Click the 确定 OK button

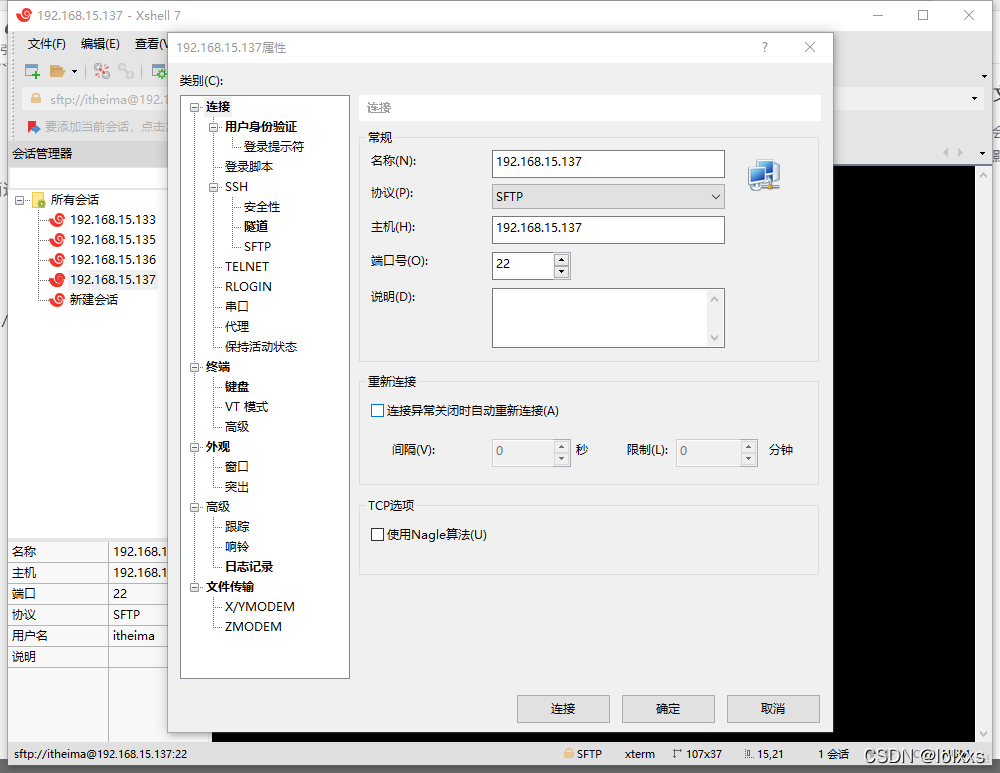[668, 709]
